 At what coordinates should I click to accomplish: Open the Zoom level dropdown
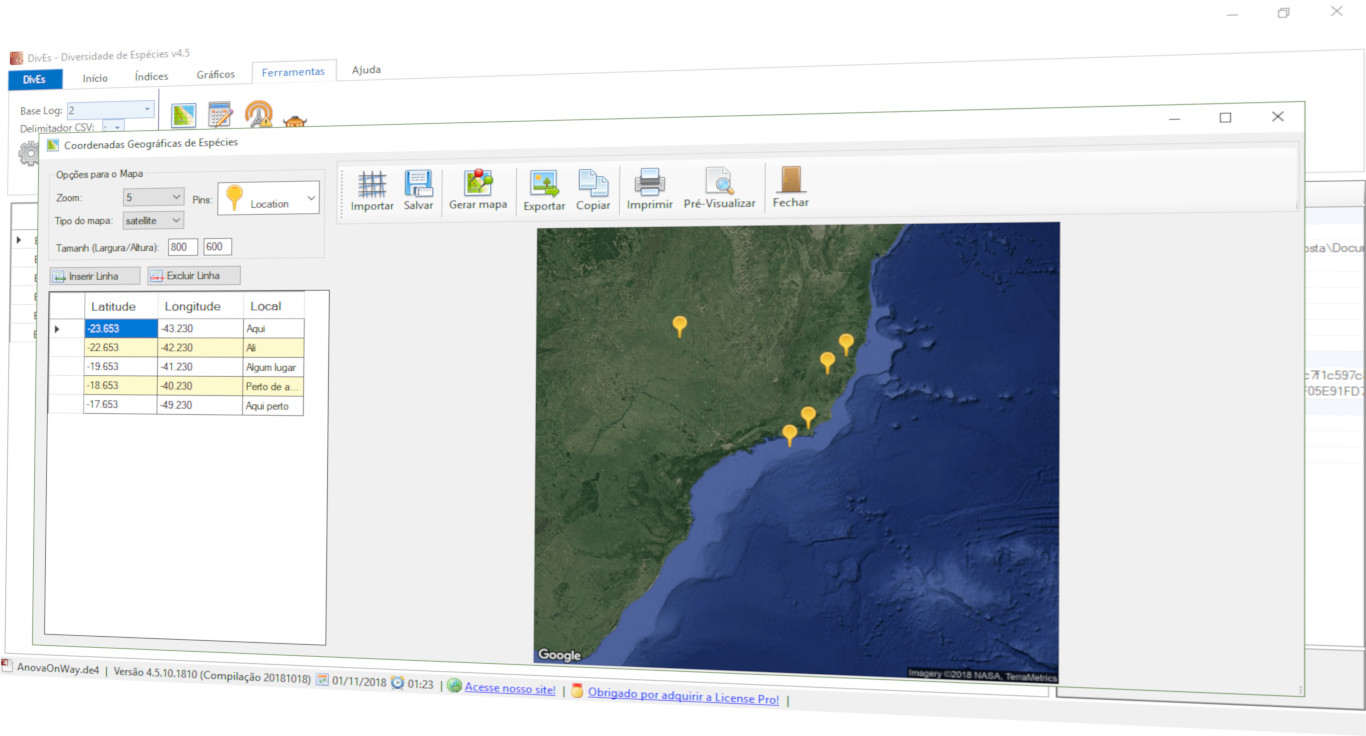click(x=154, y=197)
